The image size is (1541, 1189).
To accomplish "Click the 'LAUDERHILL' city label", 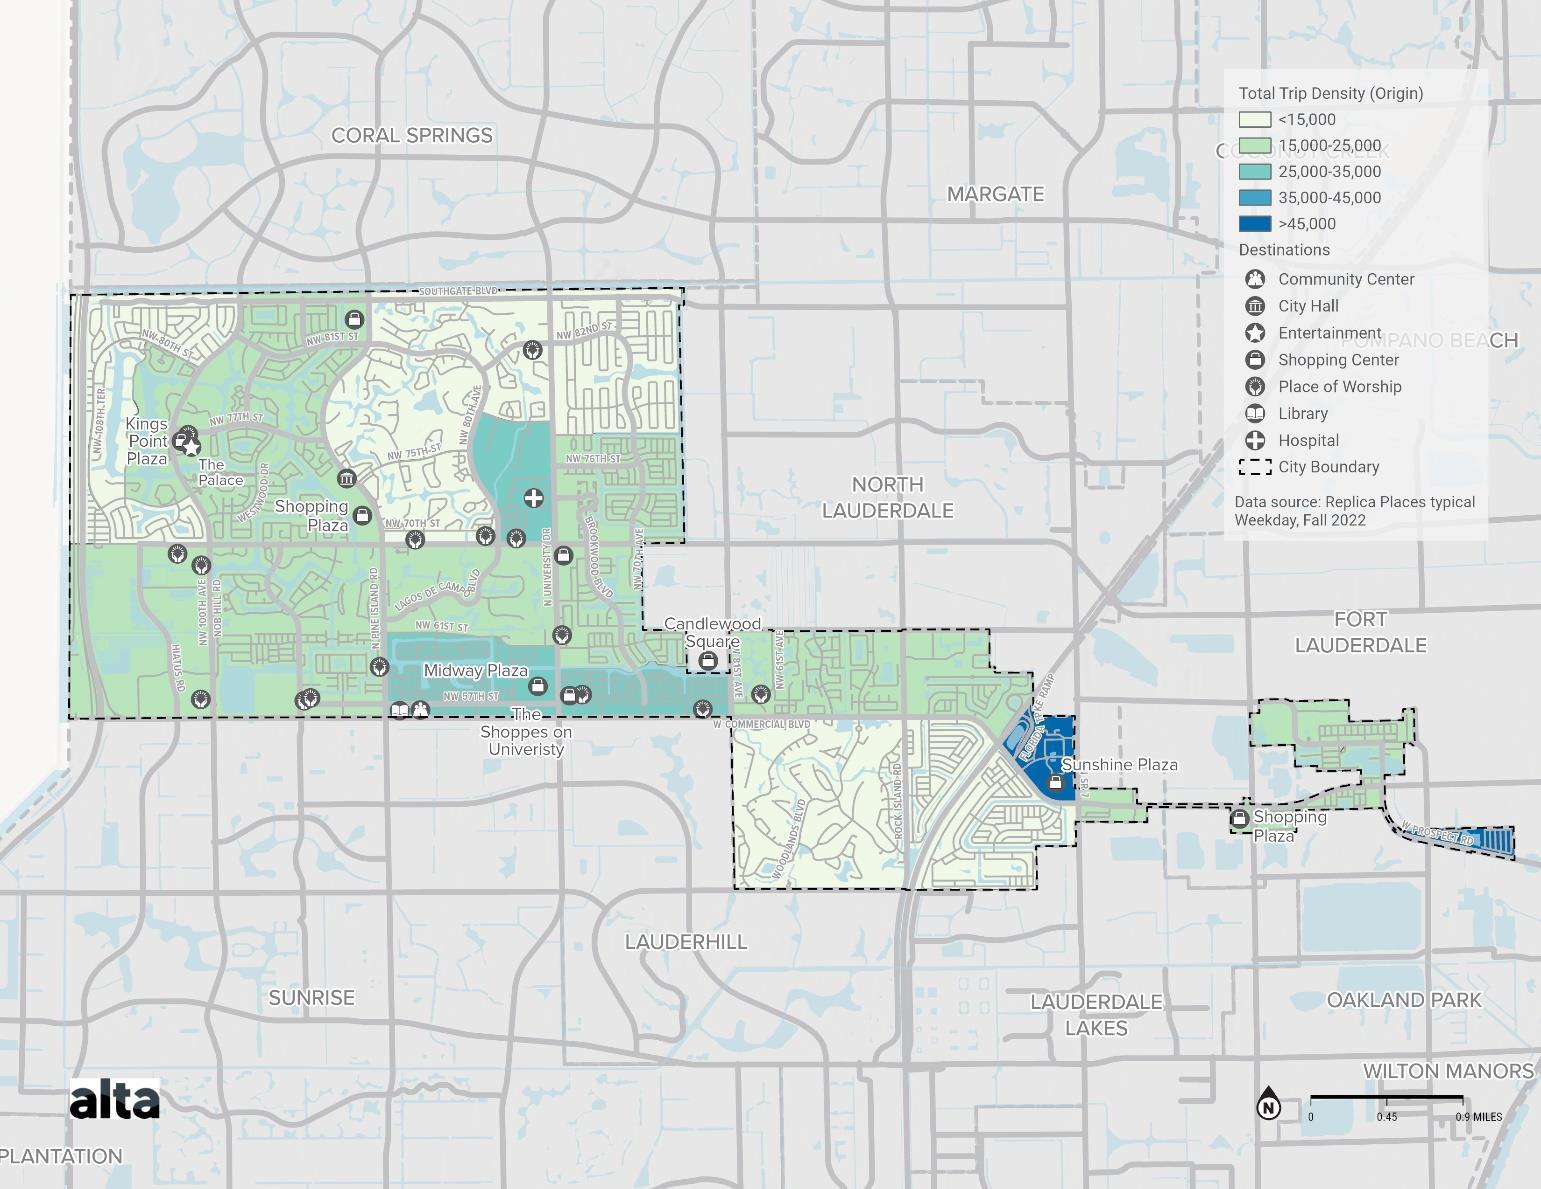I will pyautogui.click(x=686, y=942).
